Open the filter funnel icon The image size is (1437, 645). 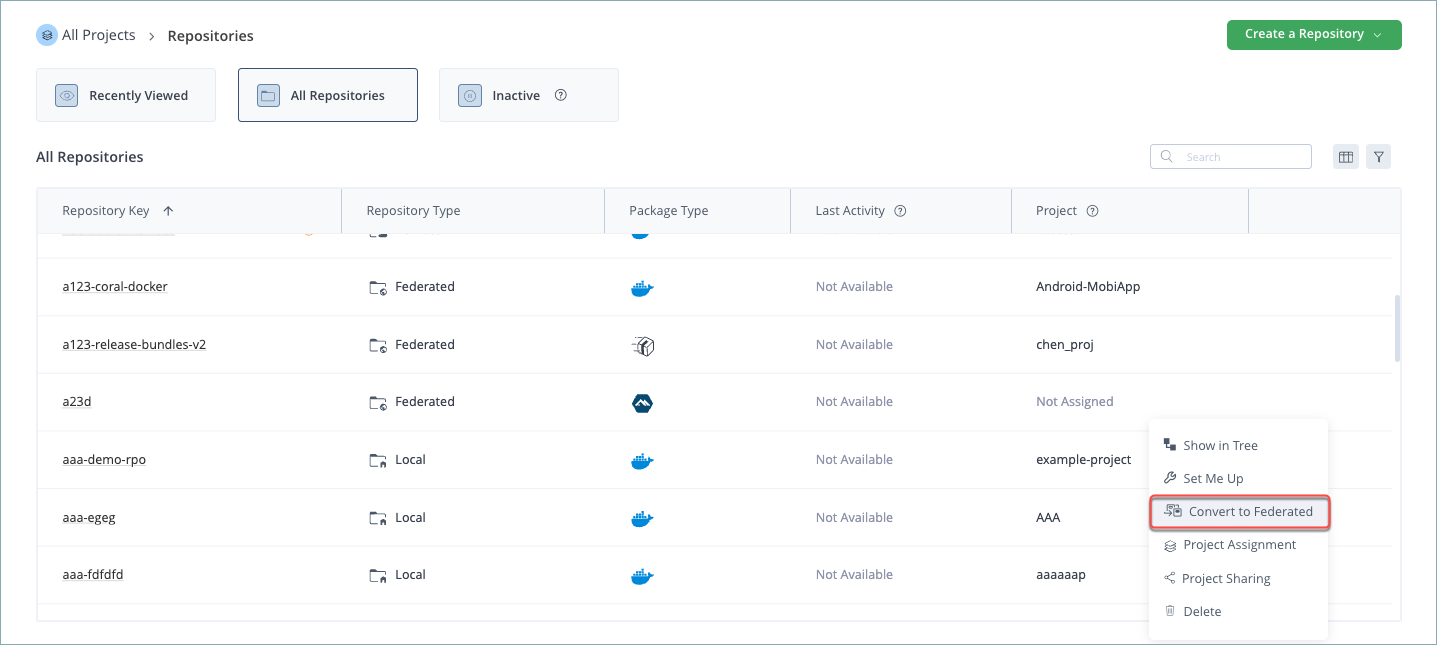(1379, 157)
